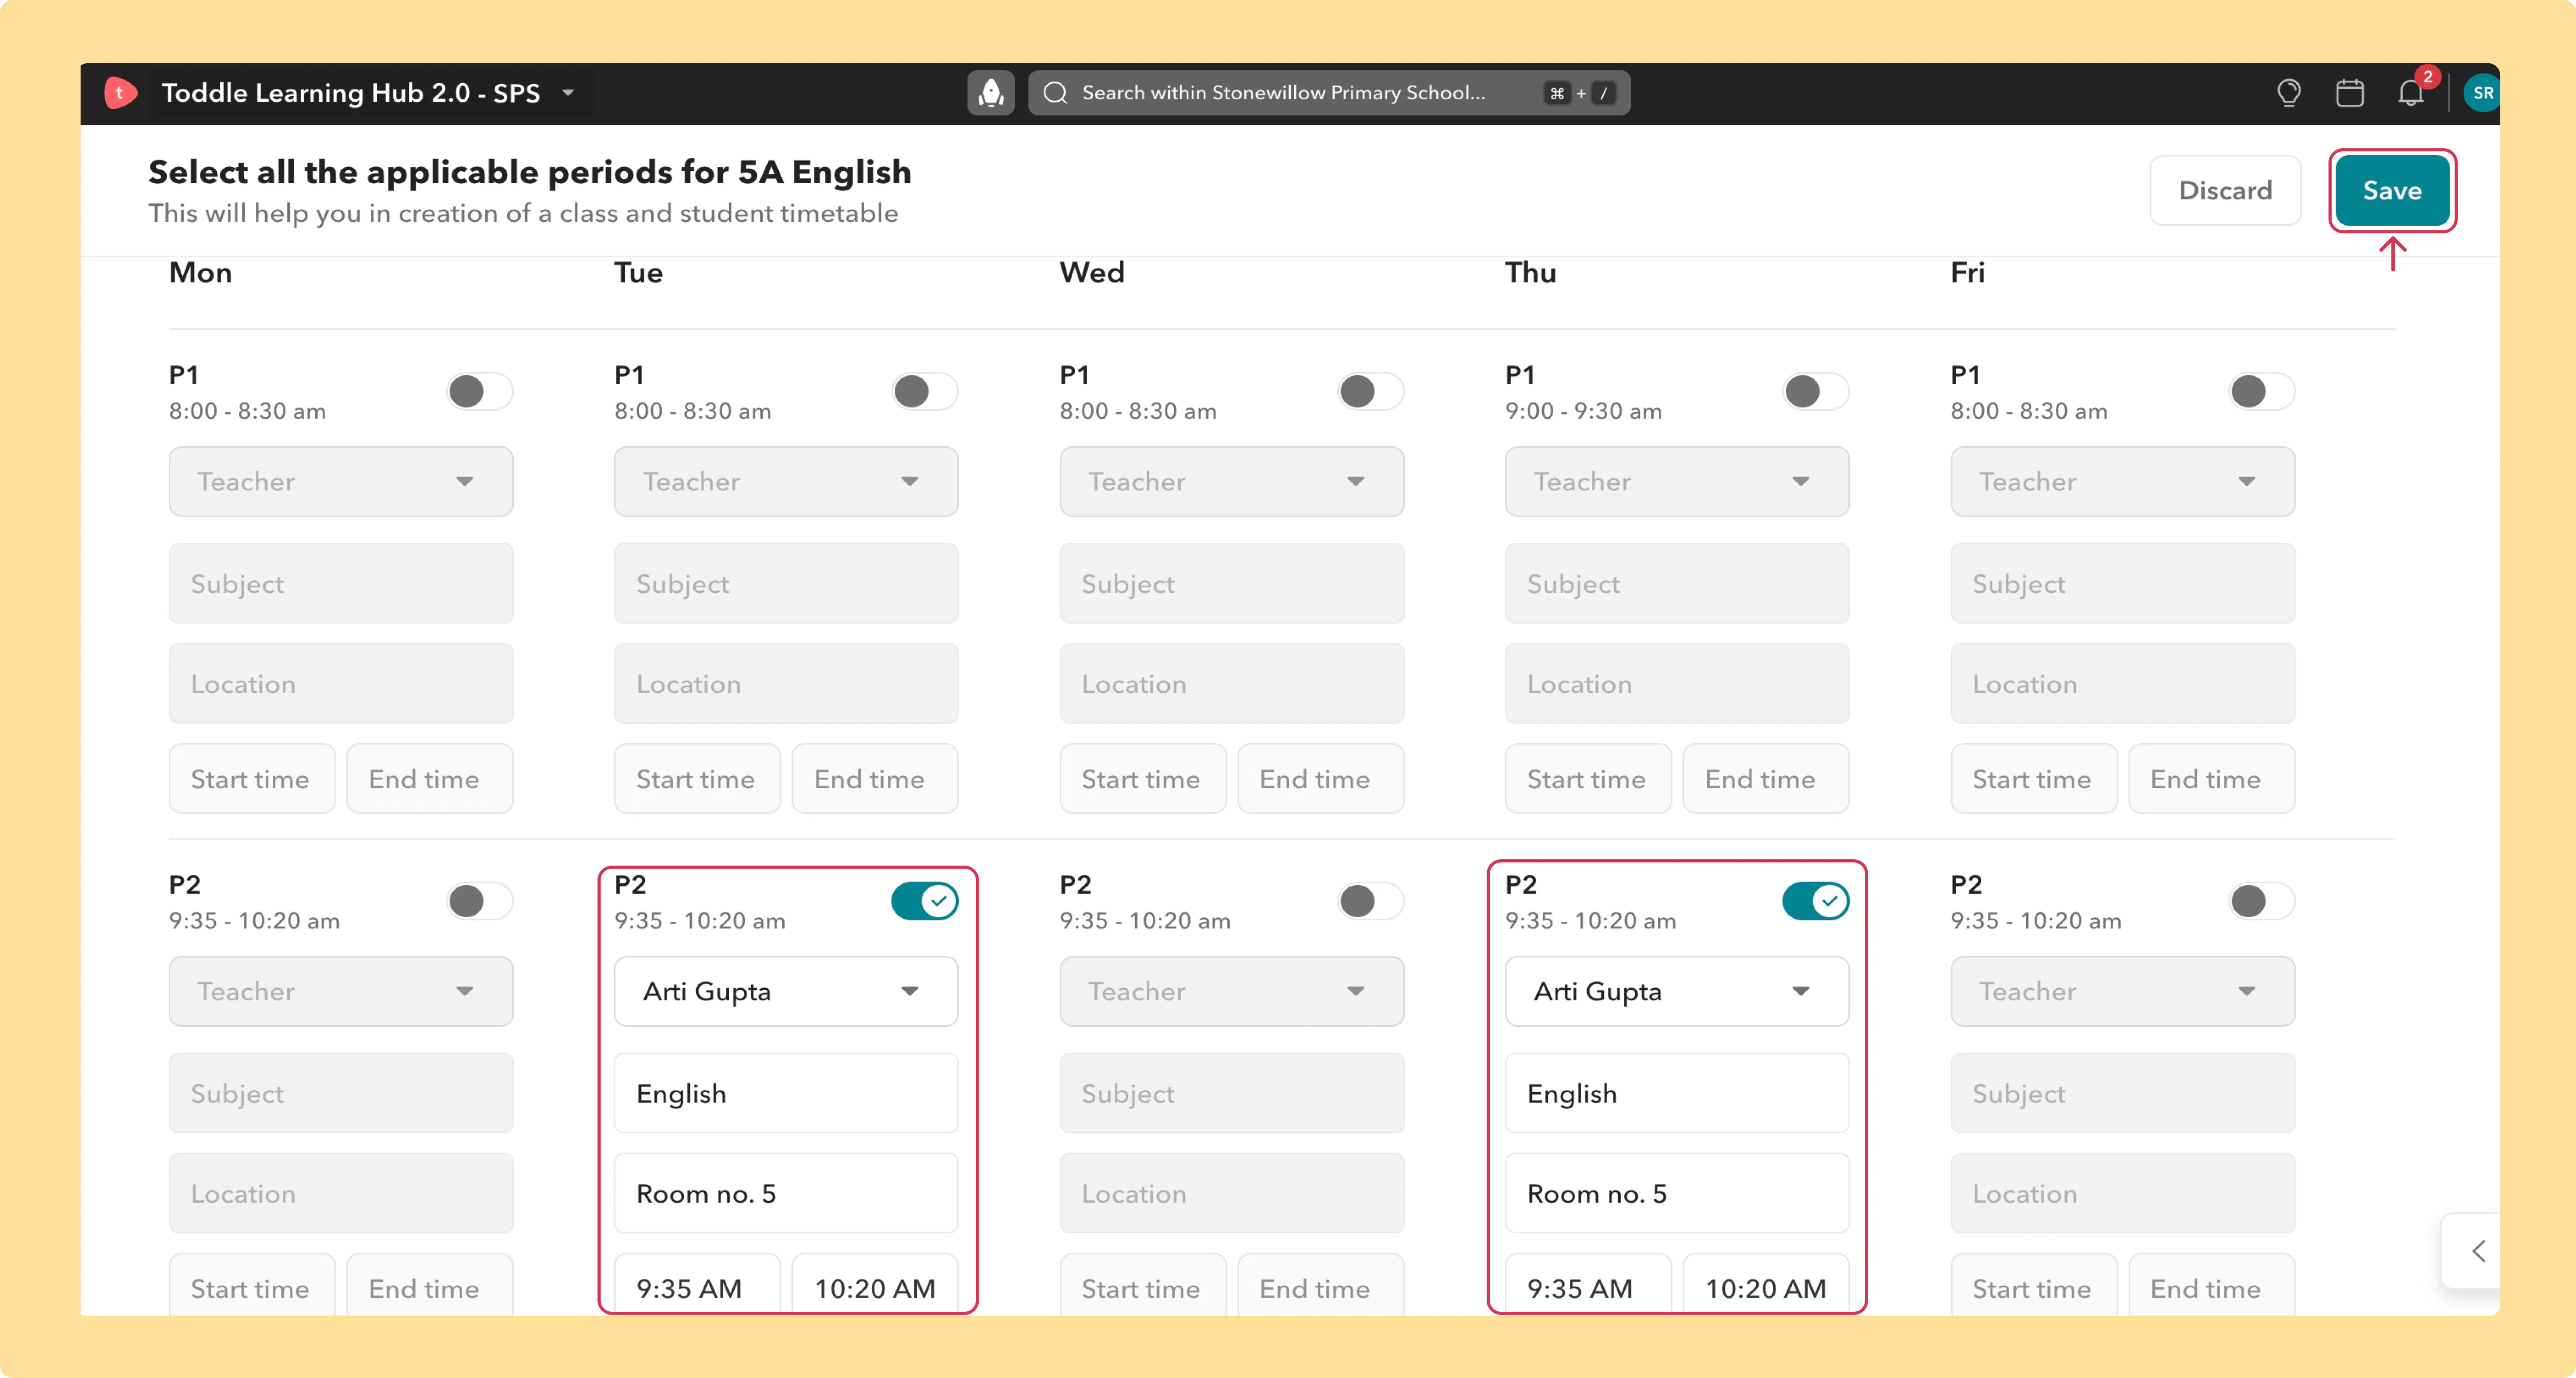Open the rocket launcher icon
Image resolution: width=2576 pixels, height=1378 pixels.
tap(990, 93)
